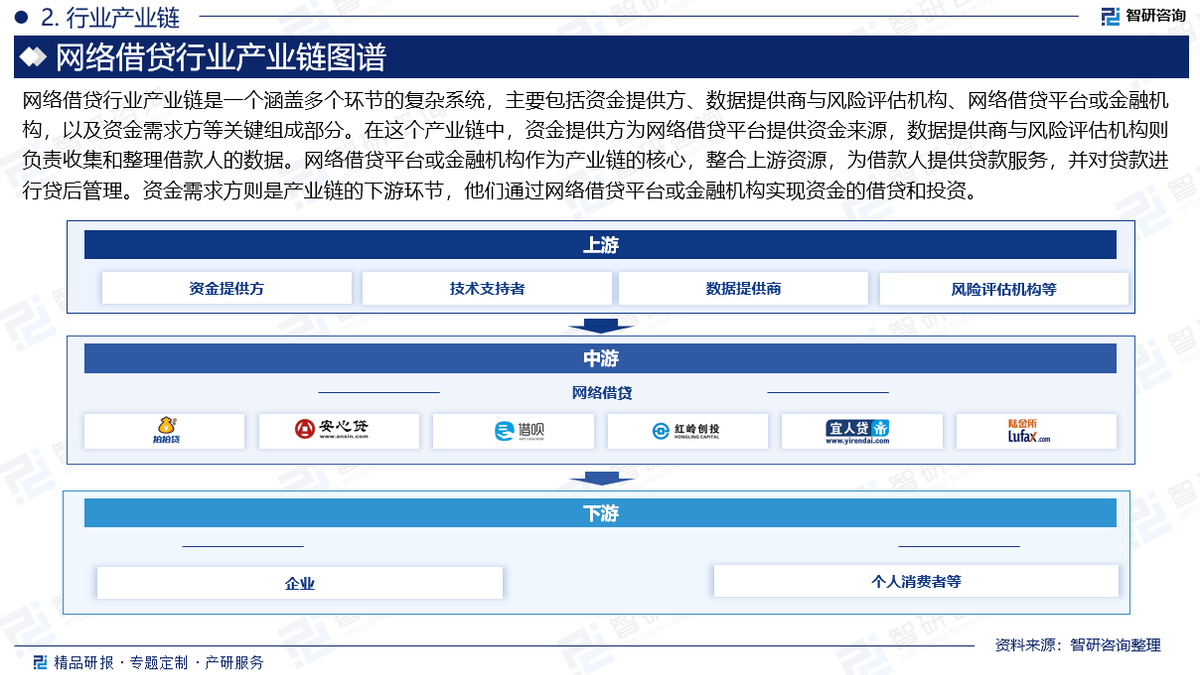Click footer text 精品研报 · 专题定制 · 产研服务

(x=159, y=662)
